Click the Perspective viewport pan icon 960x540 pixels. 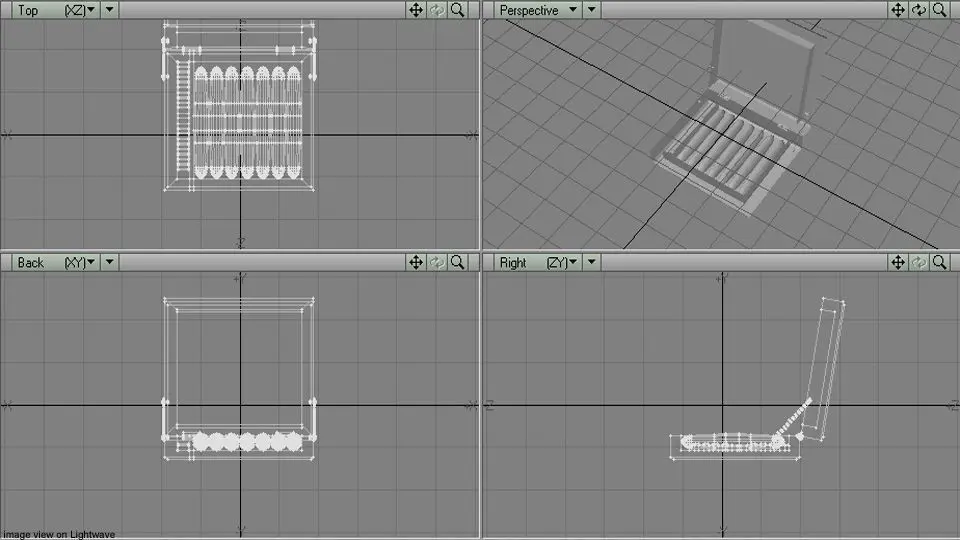[x=898, y=10]
